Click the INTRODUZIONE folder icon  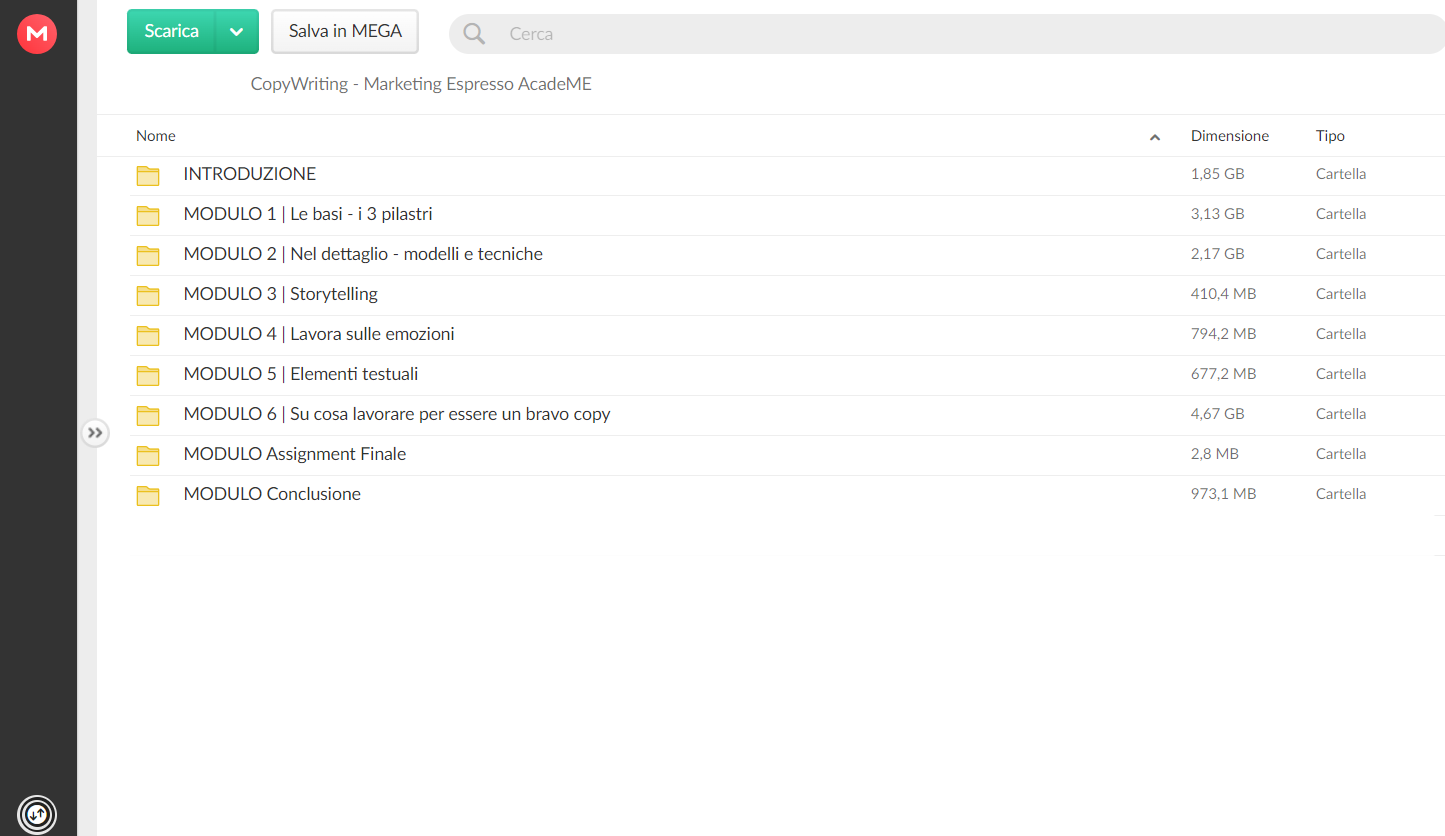148,175
